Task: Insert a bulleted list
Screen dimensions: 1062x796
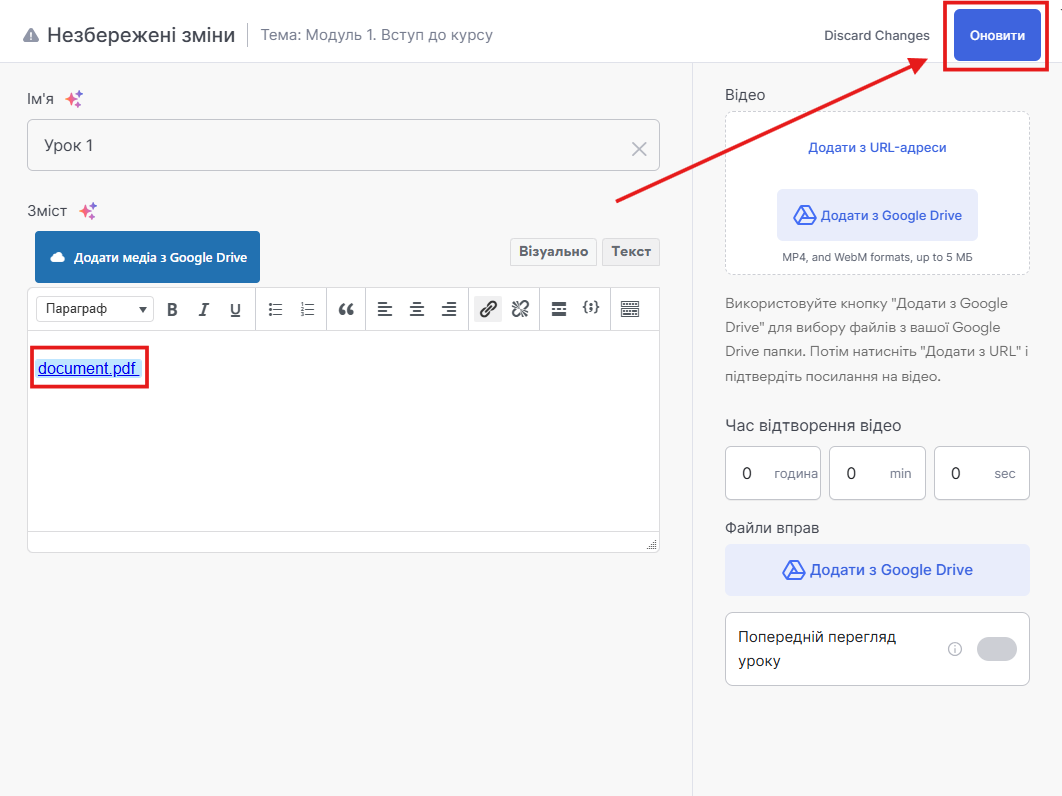Action: point(275,310)
